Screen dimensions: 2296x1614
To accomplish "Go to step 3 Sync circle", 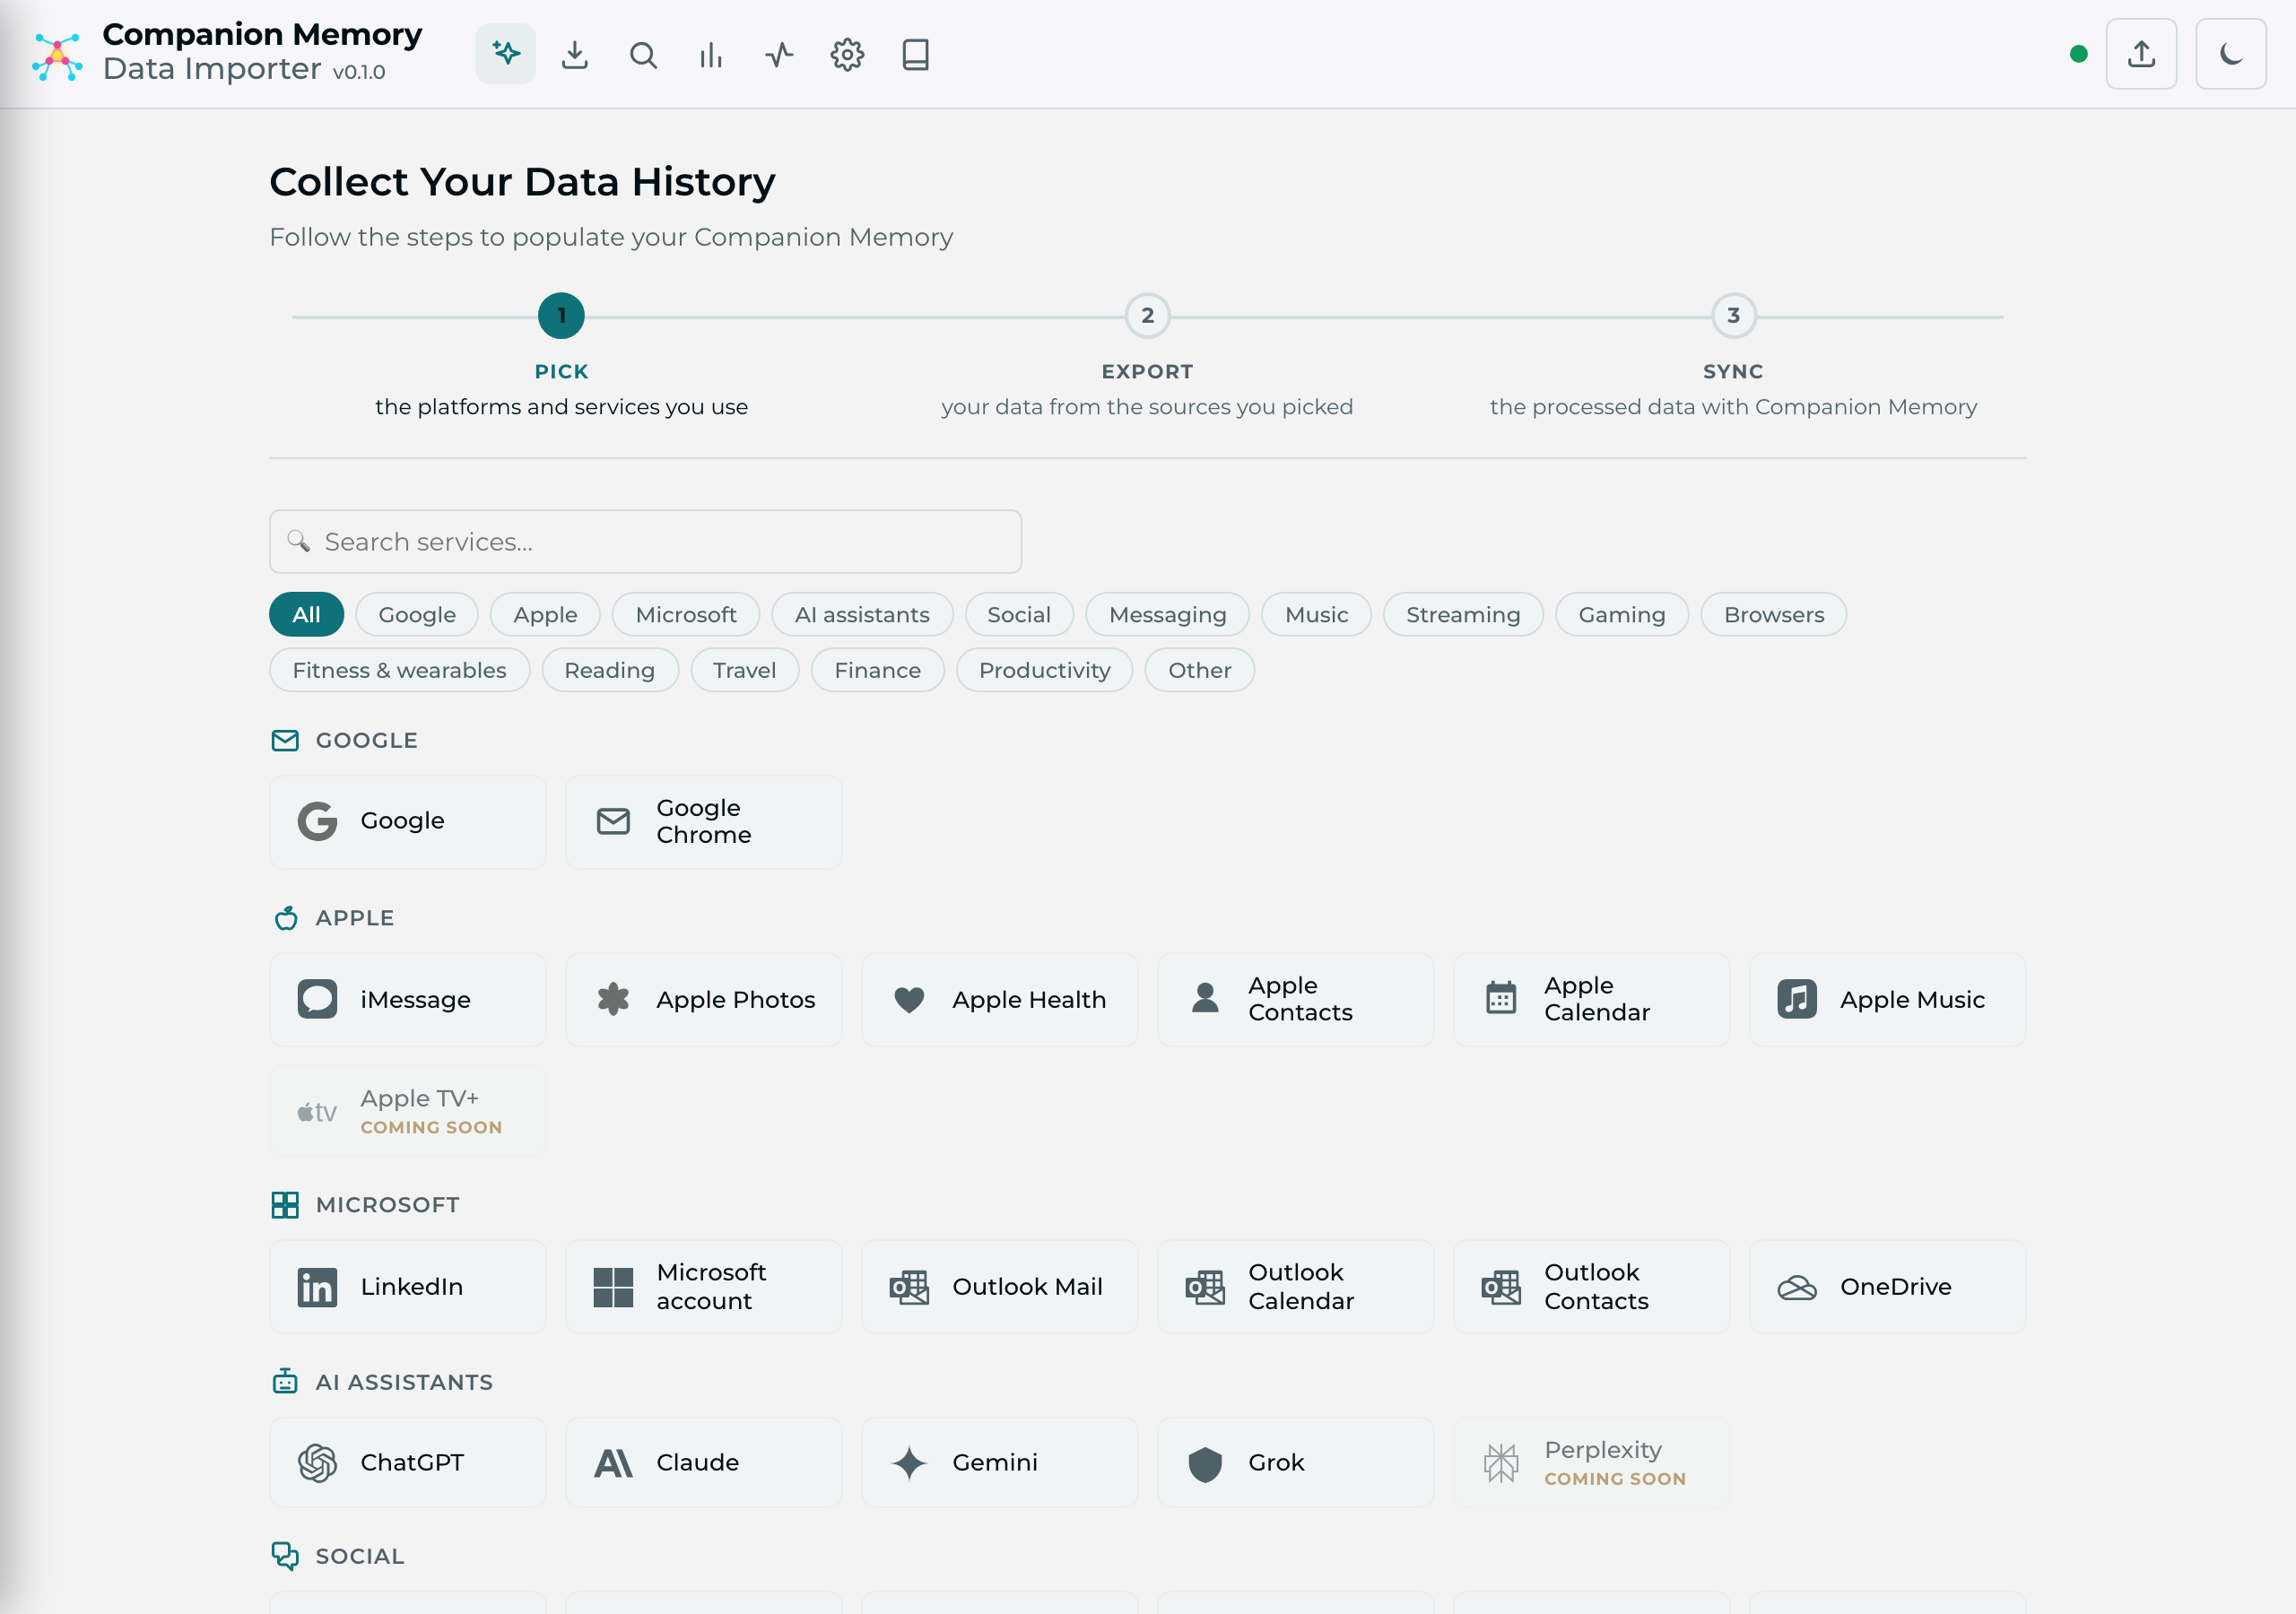I will [1733, 316].
